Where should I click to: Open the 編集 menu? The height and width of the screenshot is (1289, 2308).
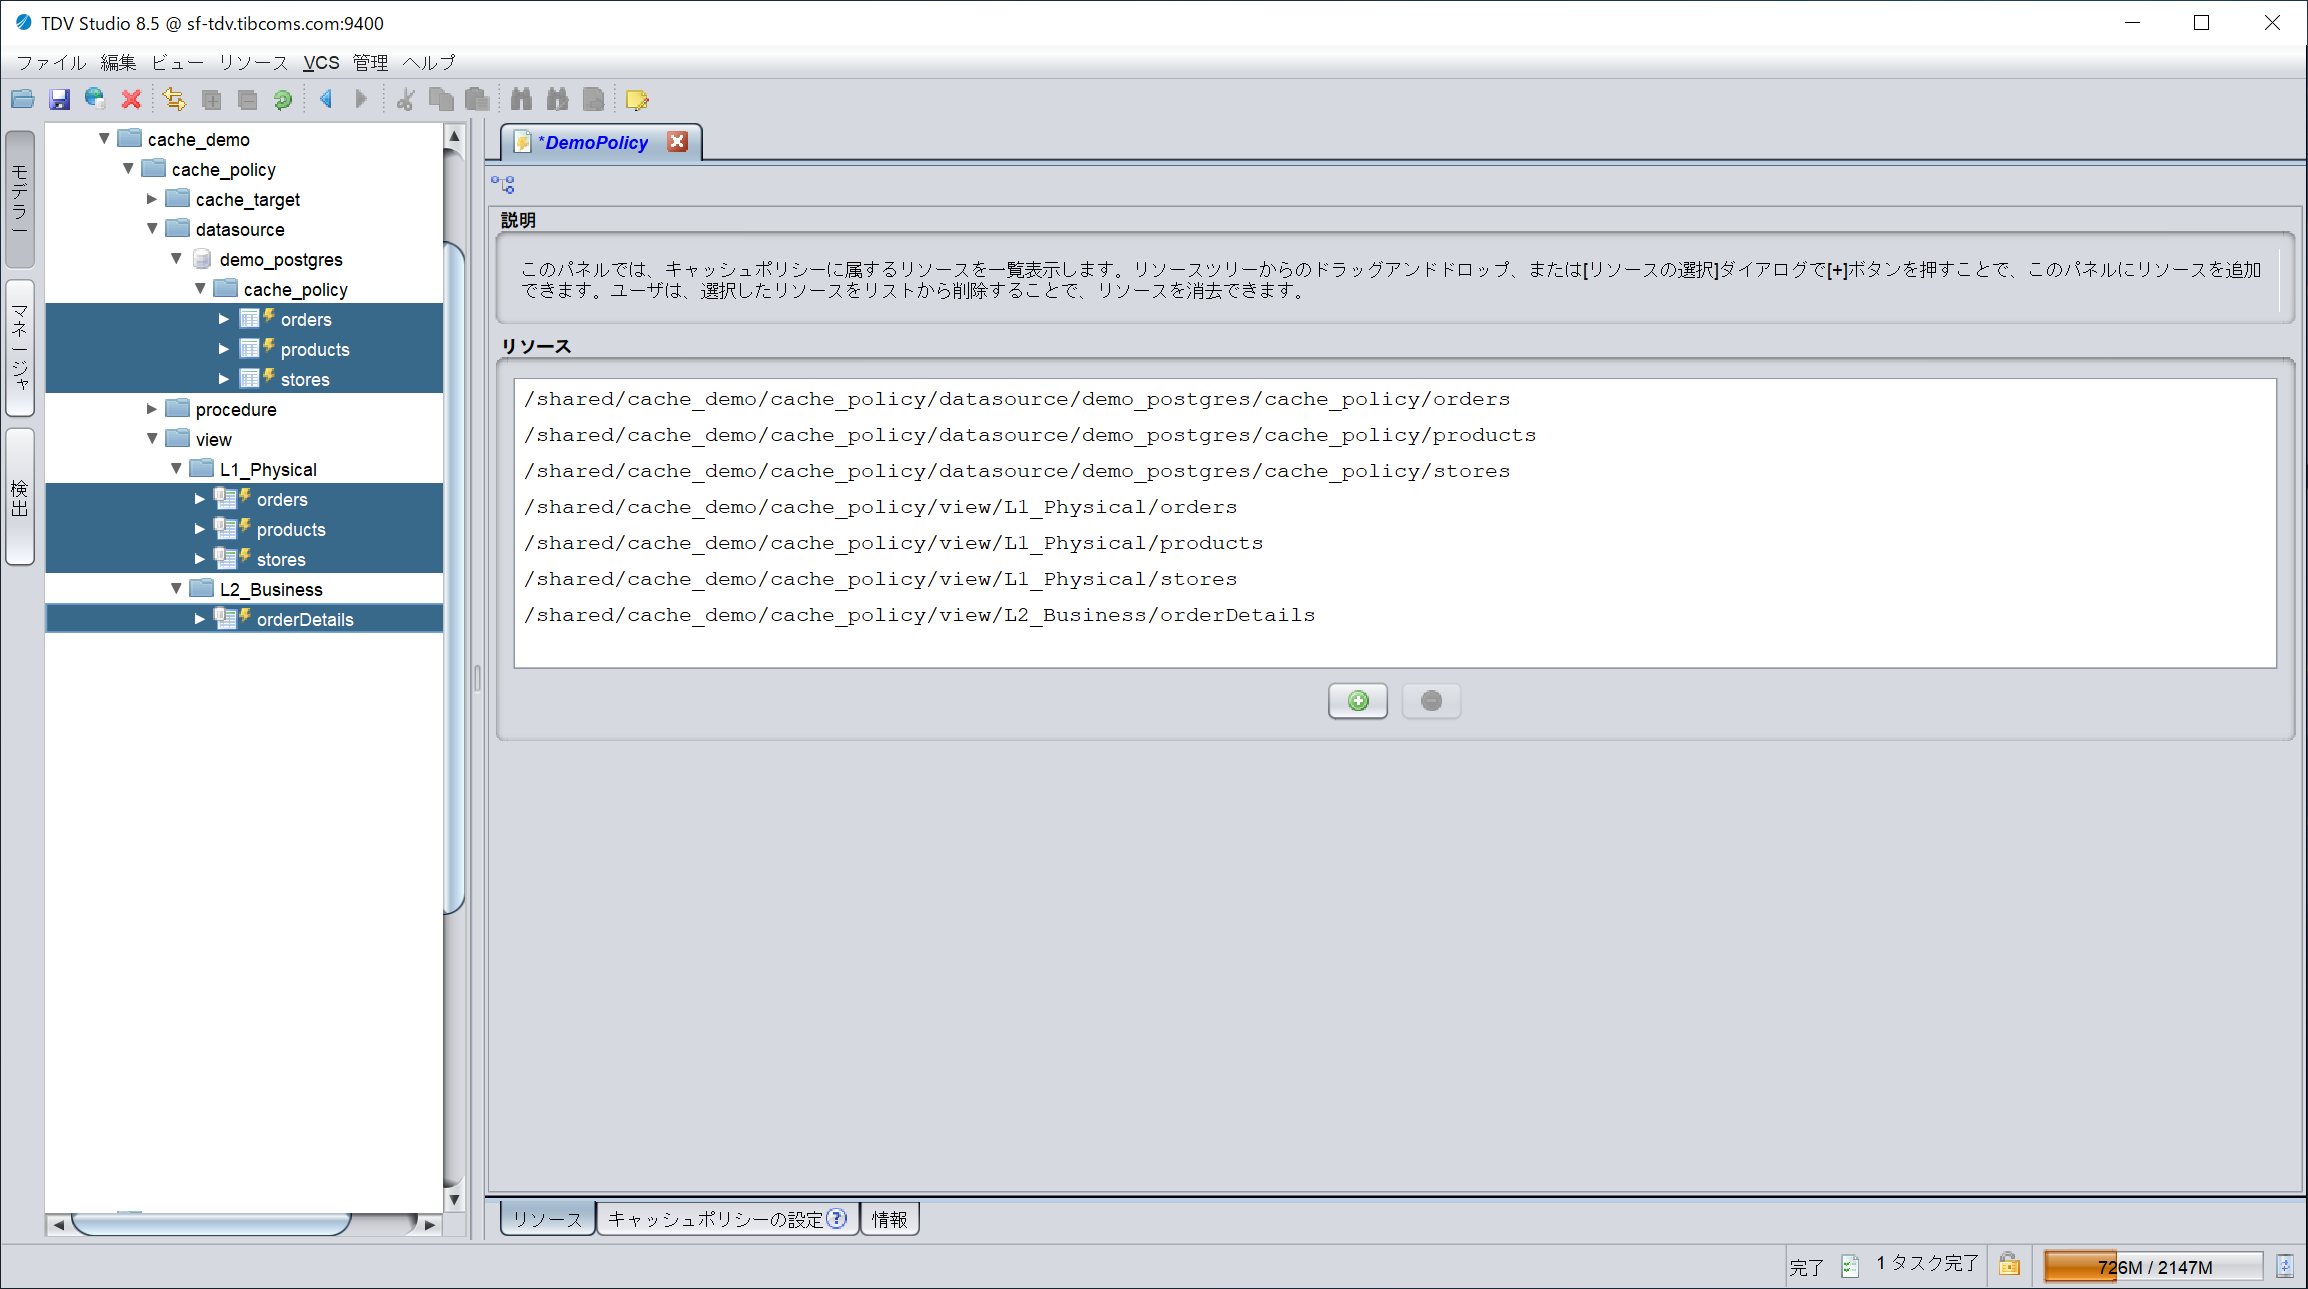coord(118,62)
